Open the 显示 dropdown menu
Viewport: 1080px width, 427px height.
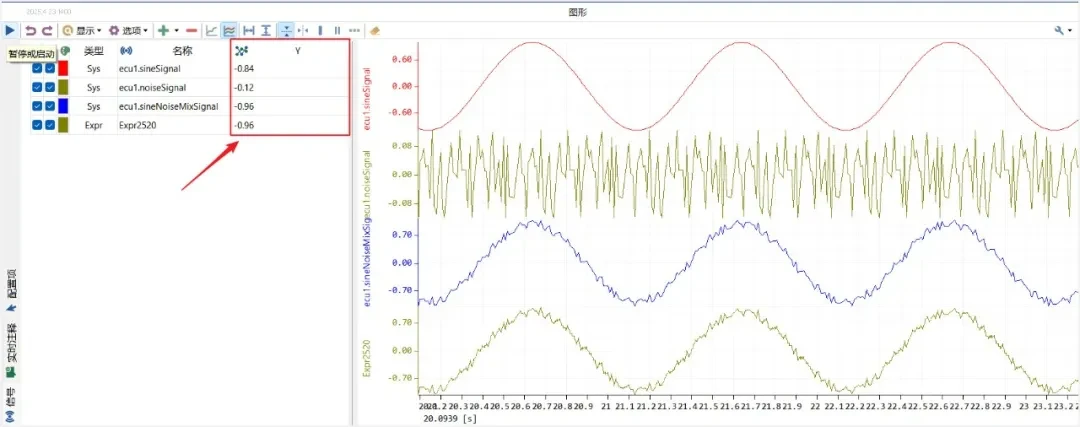pyautogui.click(x=83, y=30)
